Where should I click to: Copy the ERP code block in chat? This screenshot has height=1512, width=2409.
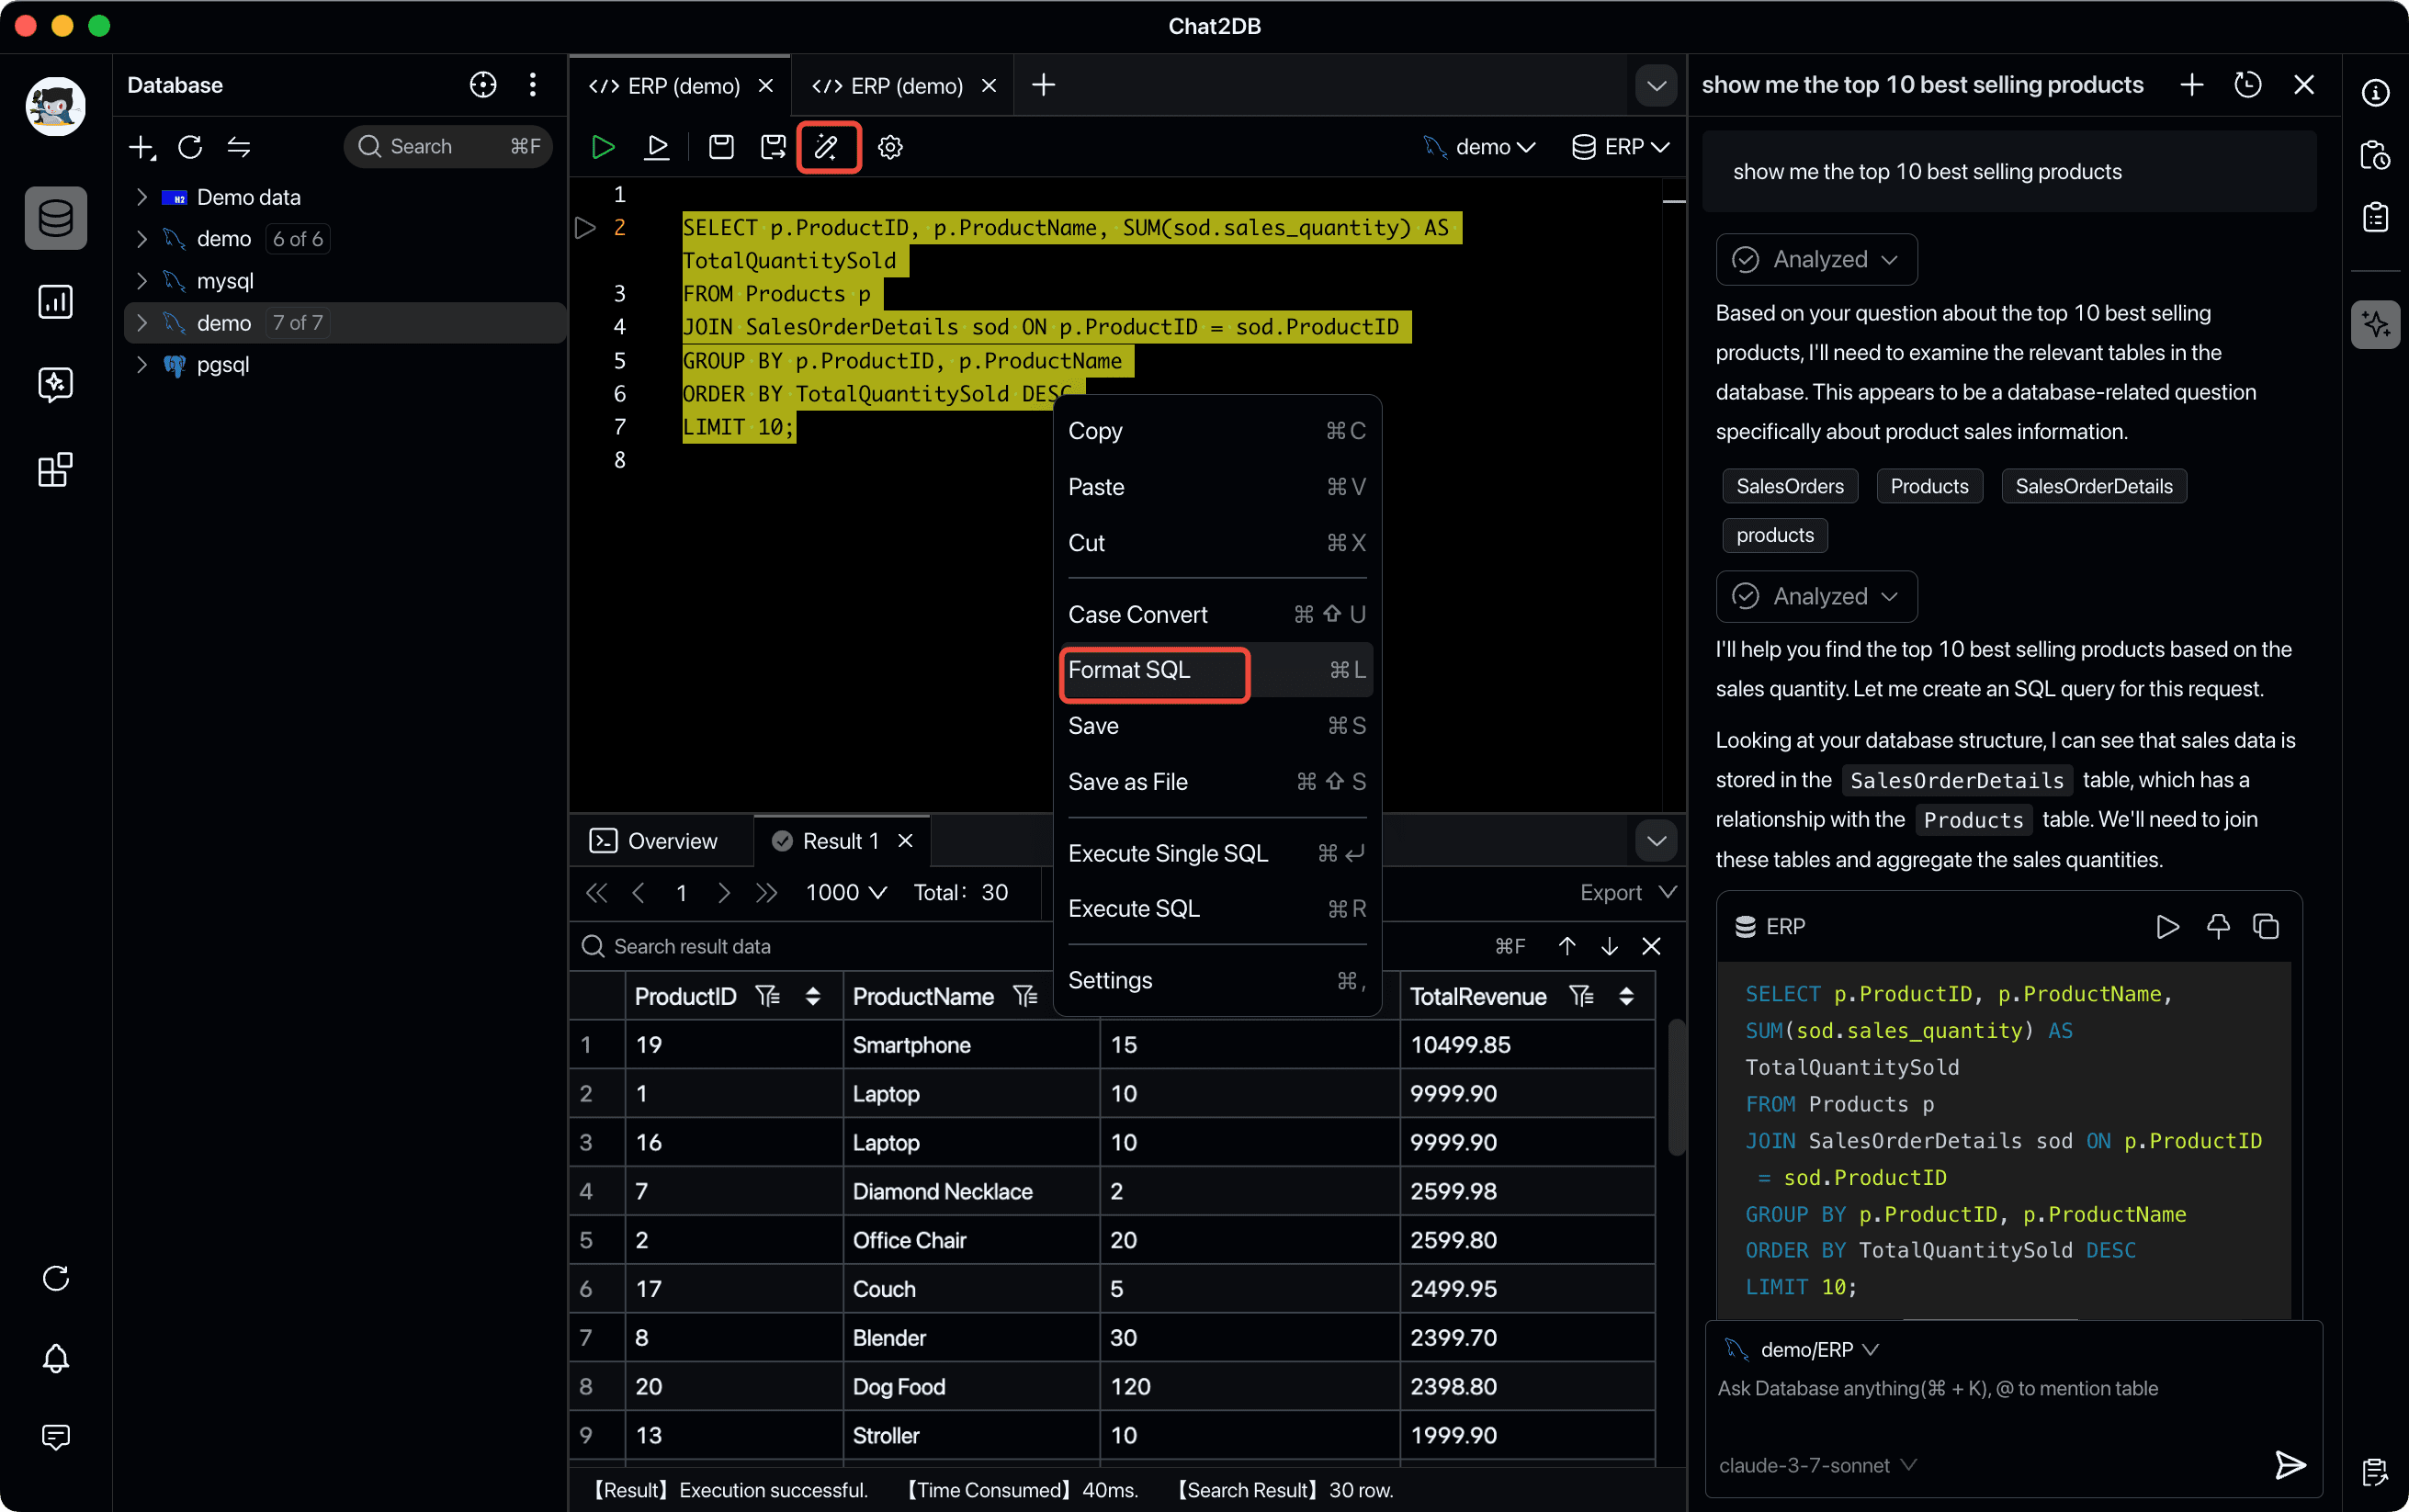[2266, 927]
